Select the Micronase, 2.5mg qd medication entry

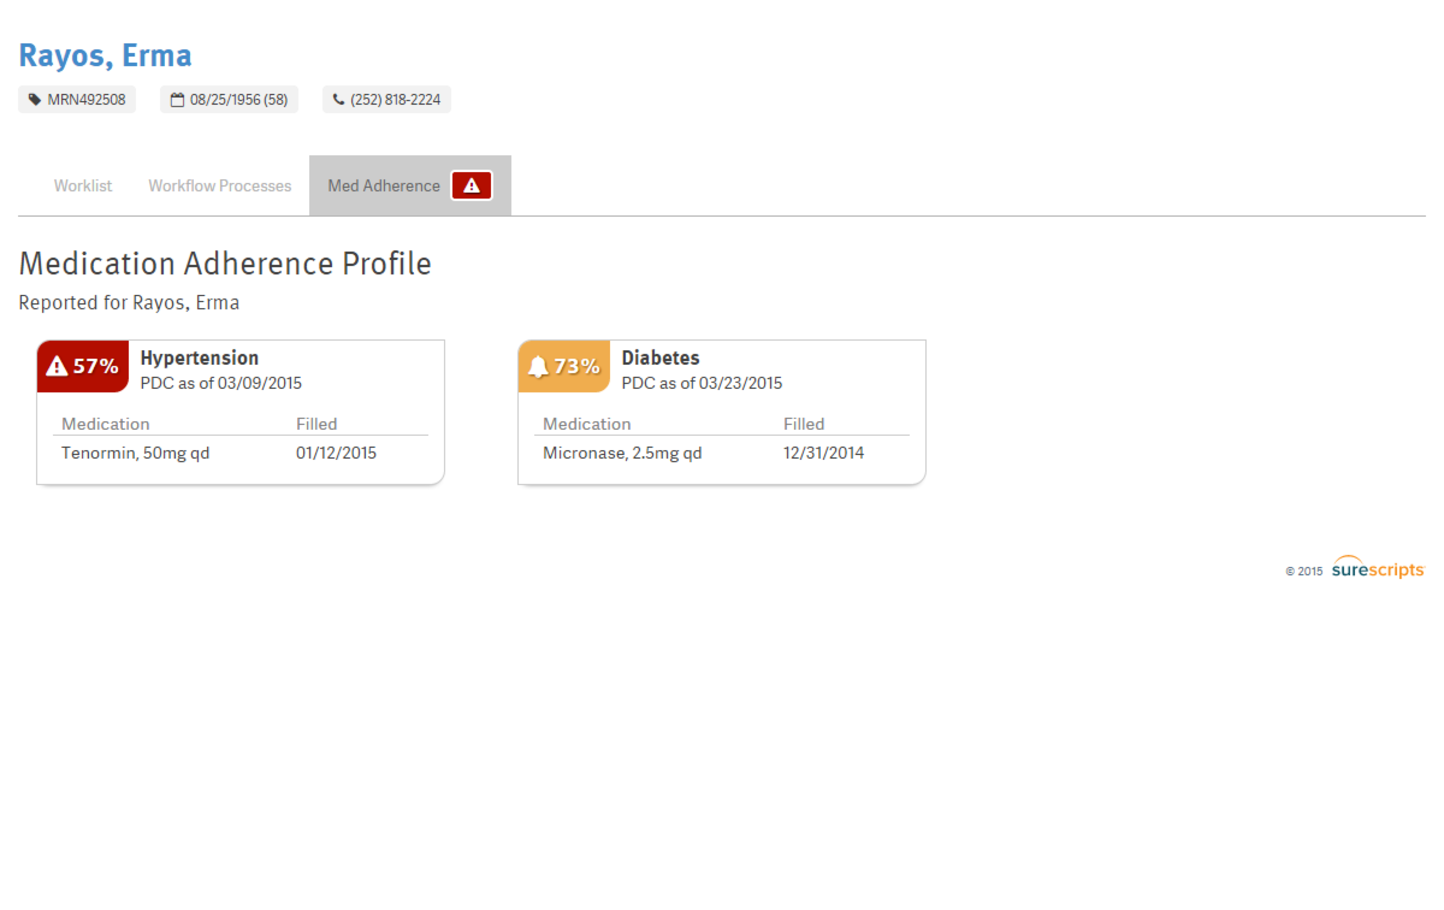click(622, 452)
